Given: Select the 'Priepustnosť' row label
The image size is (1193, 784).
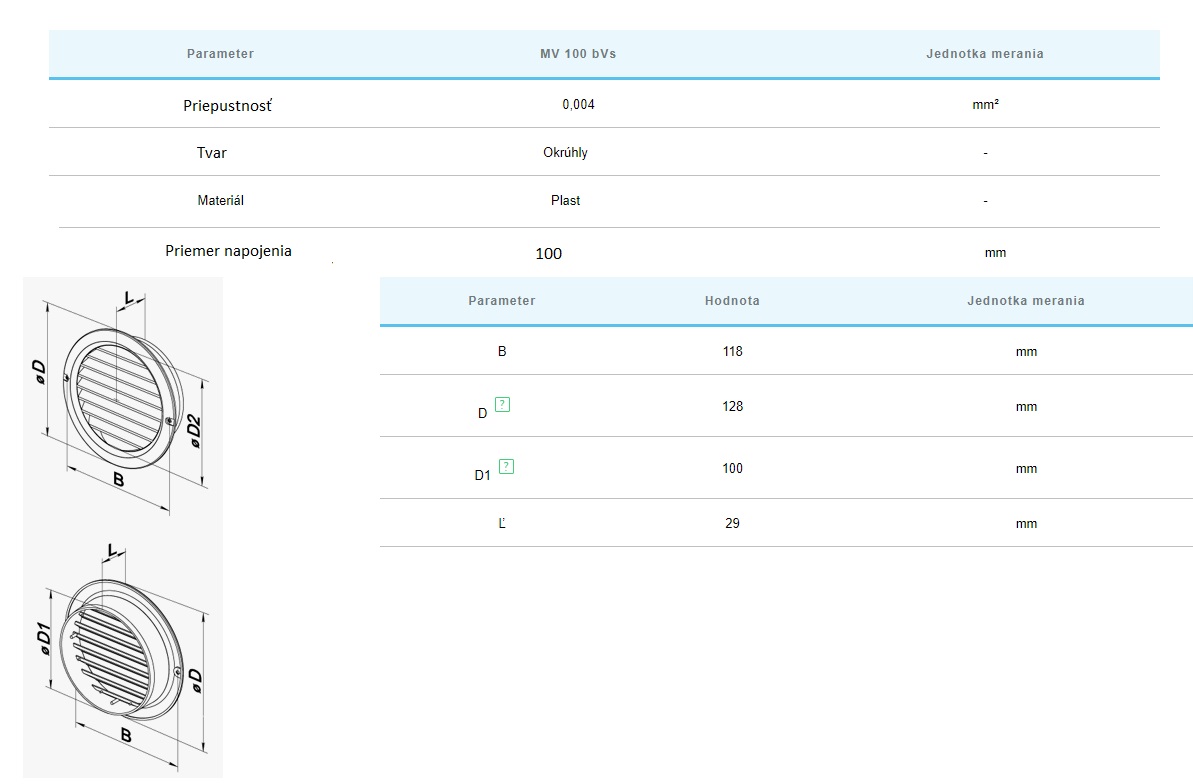Looking at the screenshot, I should point(227,105).
